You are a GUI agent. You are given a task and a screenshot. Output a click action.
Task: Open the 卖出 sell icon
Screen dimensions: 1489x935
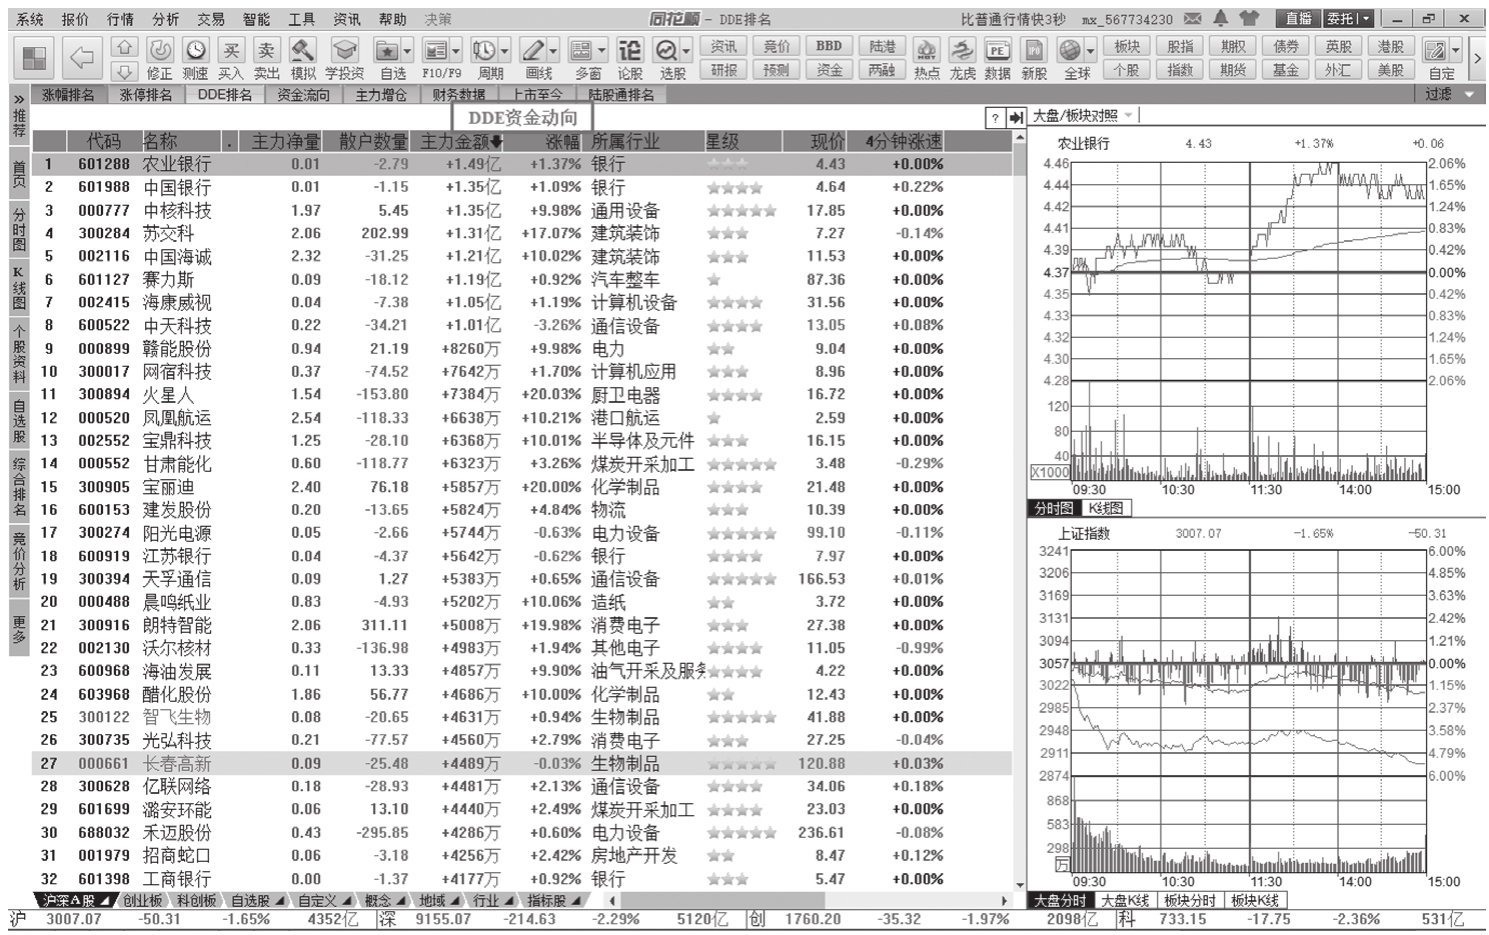tap(266, 58)
